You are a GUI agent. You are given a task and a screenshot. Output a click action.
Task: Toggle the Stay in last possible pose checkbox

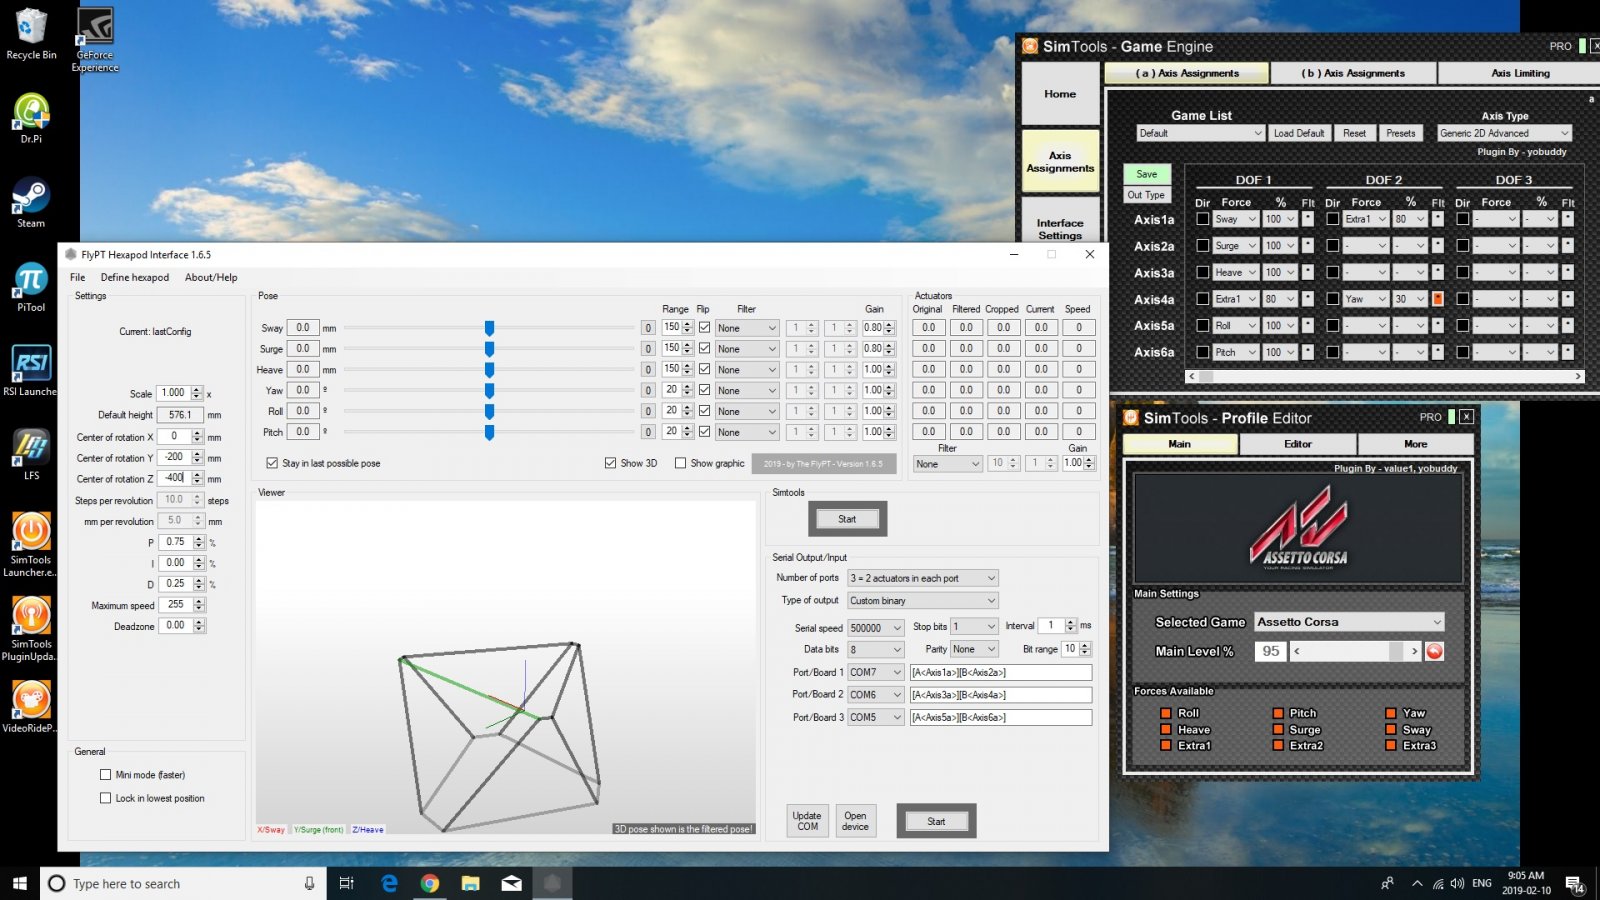(x=272, y=463)
